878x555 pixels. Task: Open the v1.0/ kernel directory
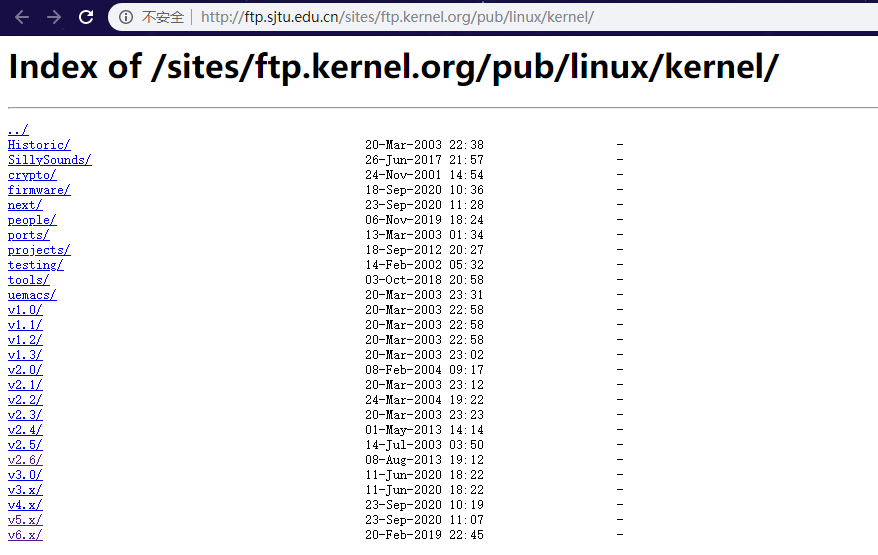pos(25,310)
